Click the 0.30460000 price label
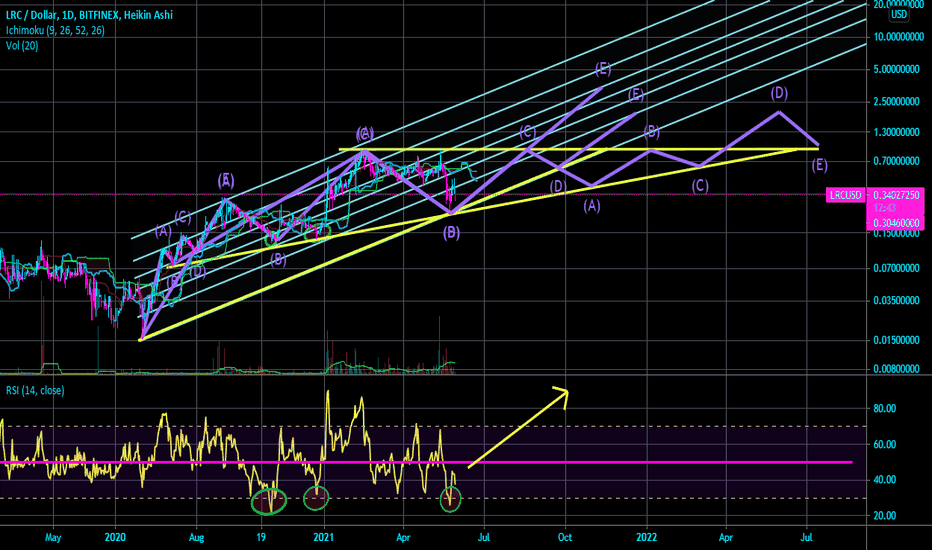 point(896,223)
